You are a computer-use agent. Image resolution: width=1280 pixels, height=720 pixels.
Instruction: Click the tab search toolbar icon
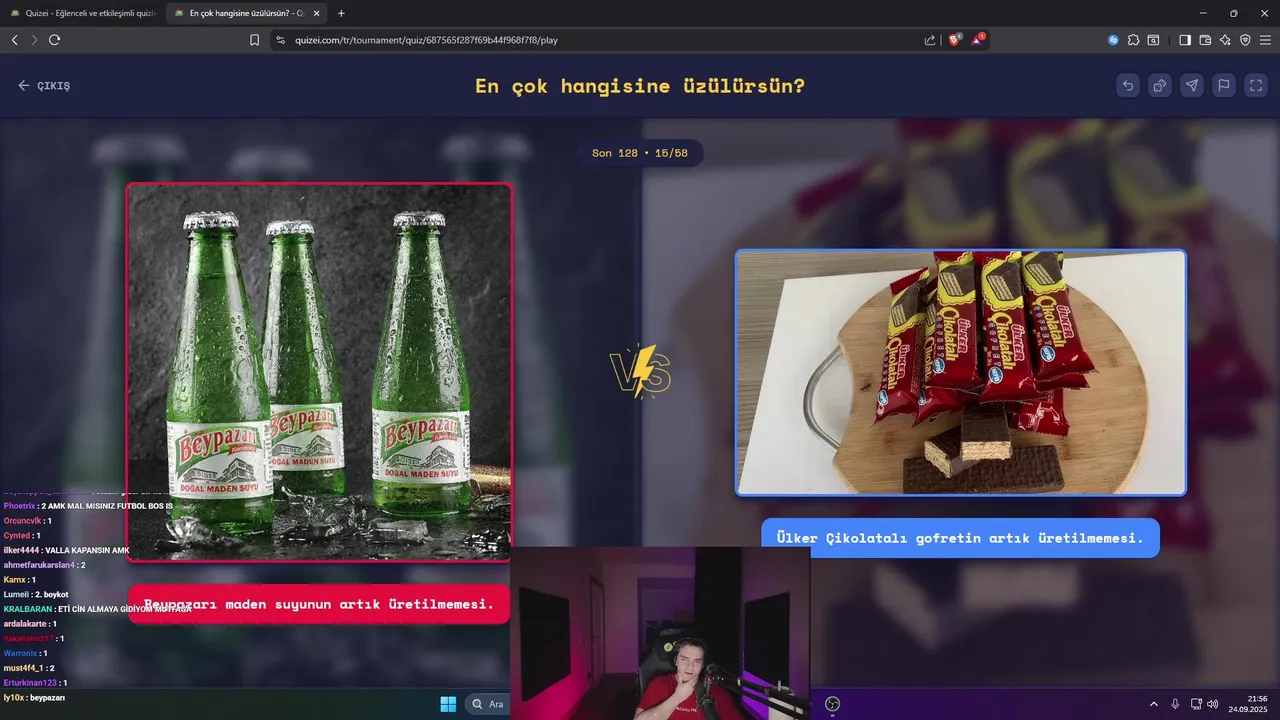(1153, 40)
